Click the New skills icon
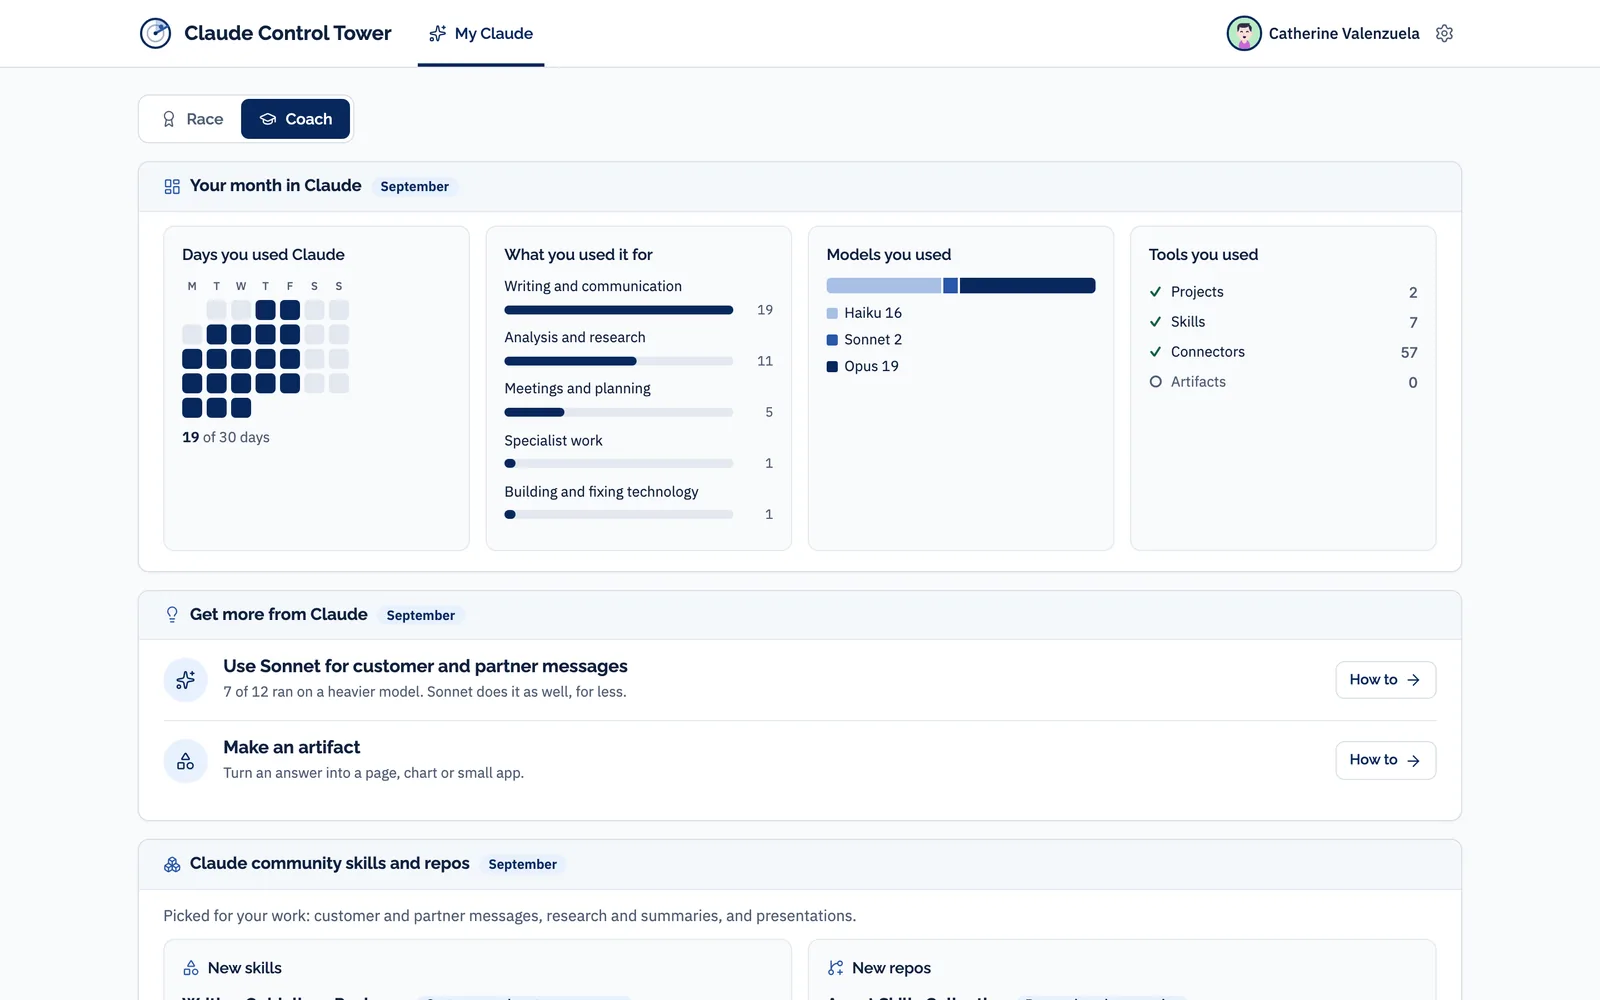 [x=191, y=968]
